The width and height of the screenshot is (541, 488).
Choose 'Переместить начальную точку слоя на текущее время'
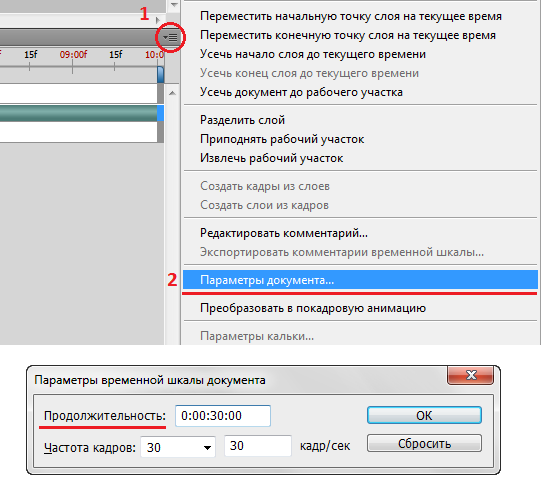point(351,16)
